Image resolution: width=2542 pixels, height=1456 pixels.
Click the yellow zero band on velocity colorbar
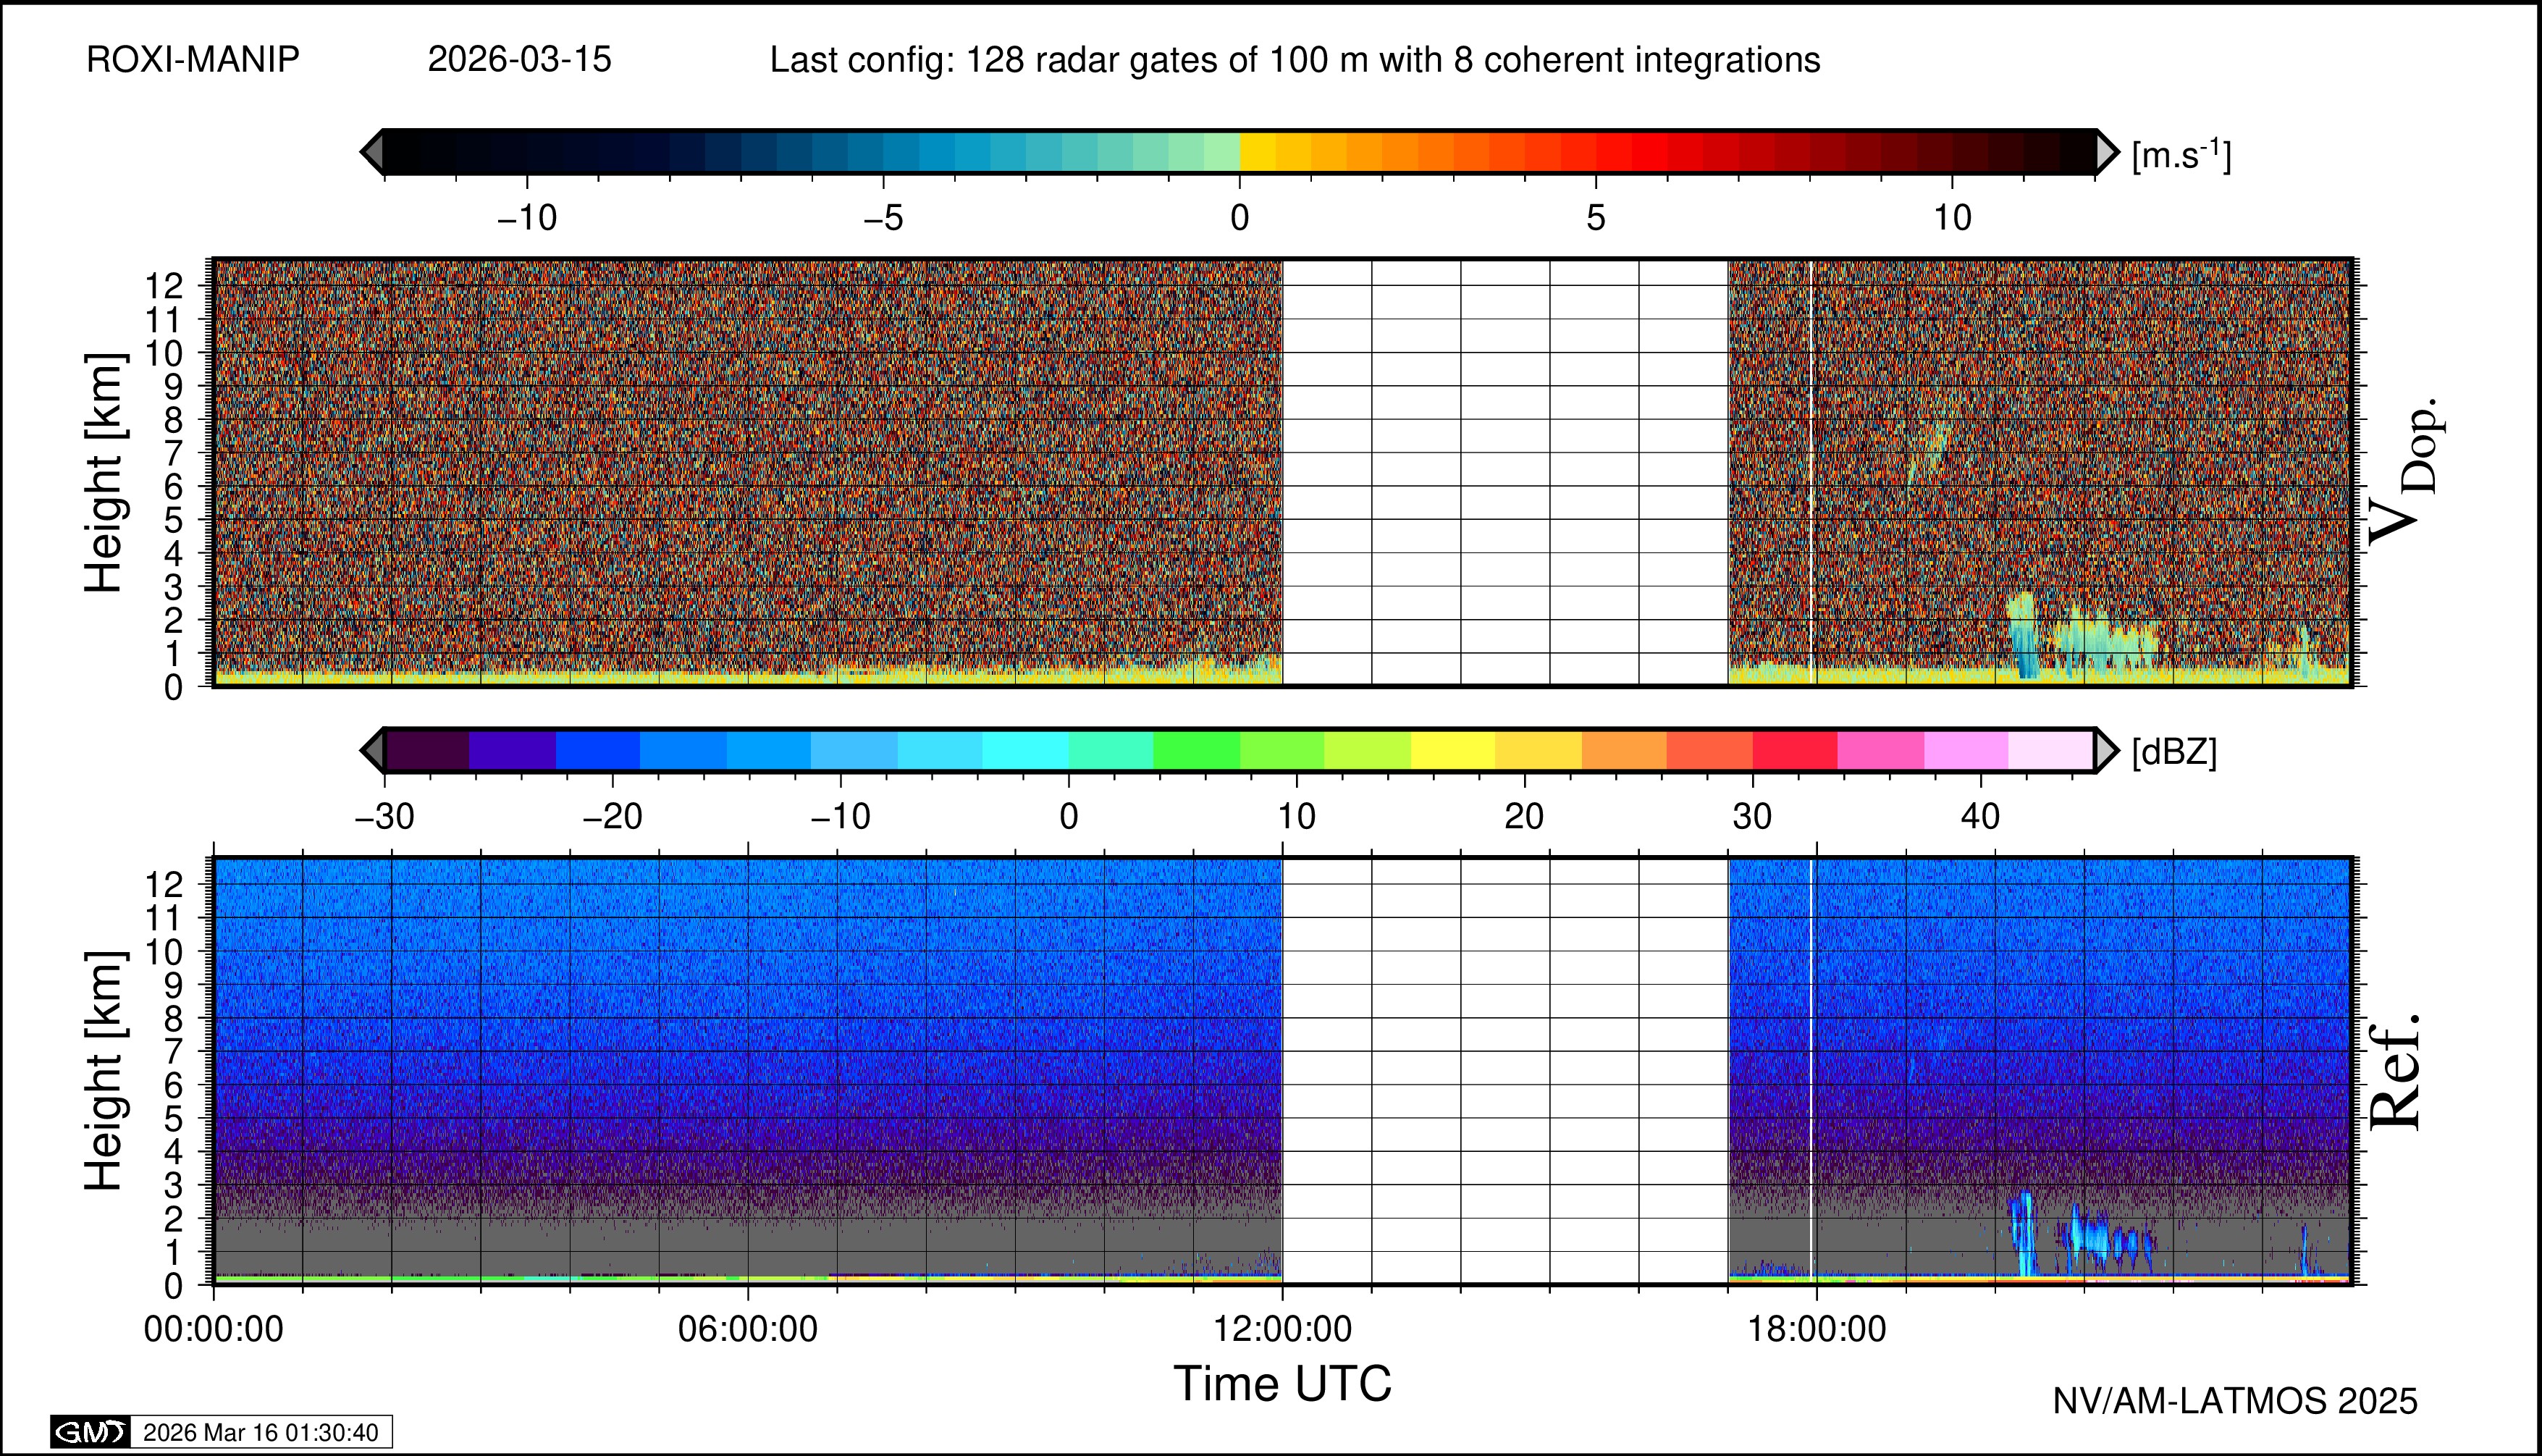tap(1257, 152)
